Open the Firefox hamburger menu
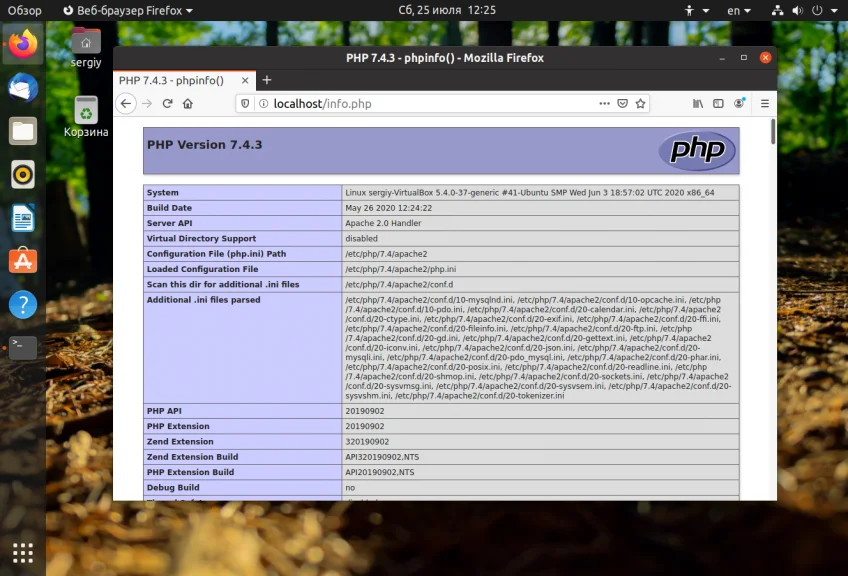The height and width of the screenshot is (576, 848). click(x=765, y=103)
